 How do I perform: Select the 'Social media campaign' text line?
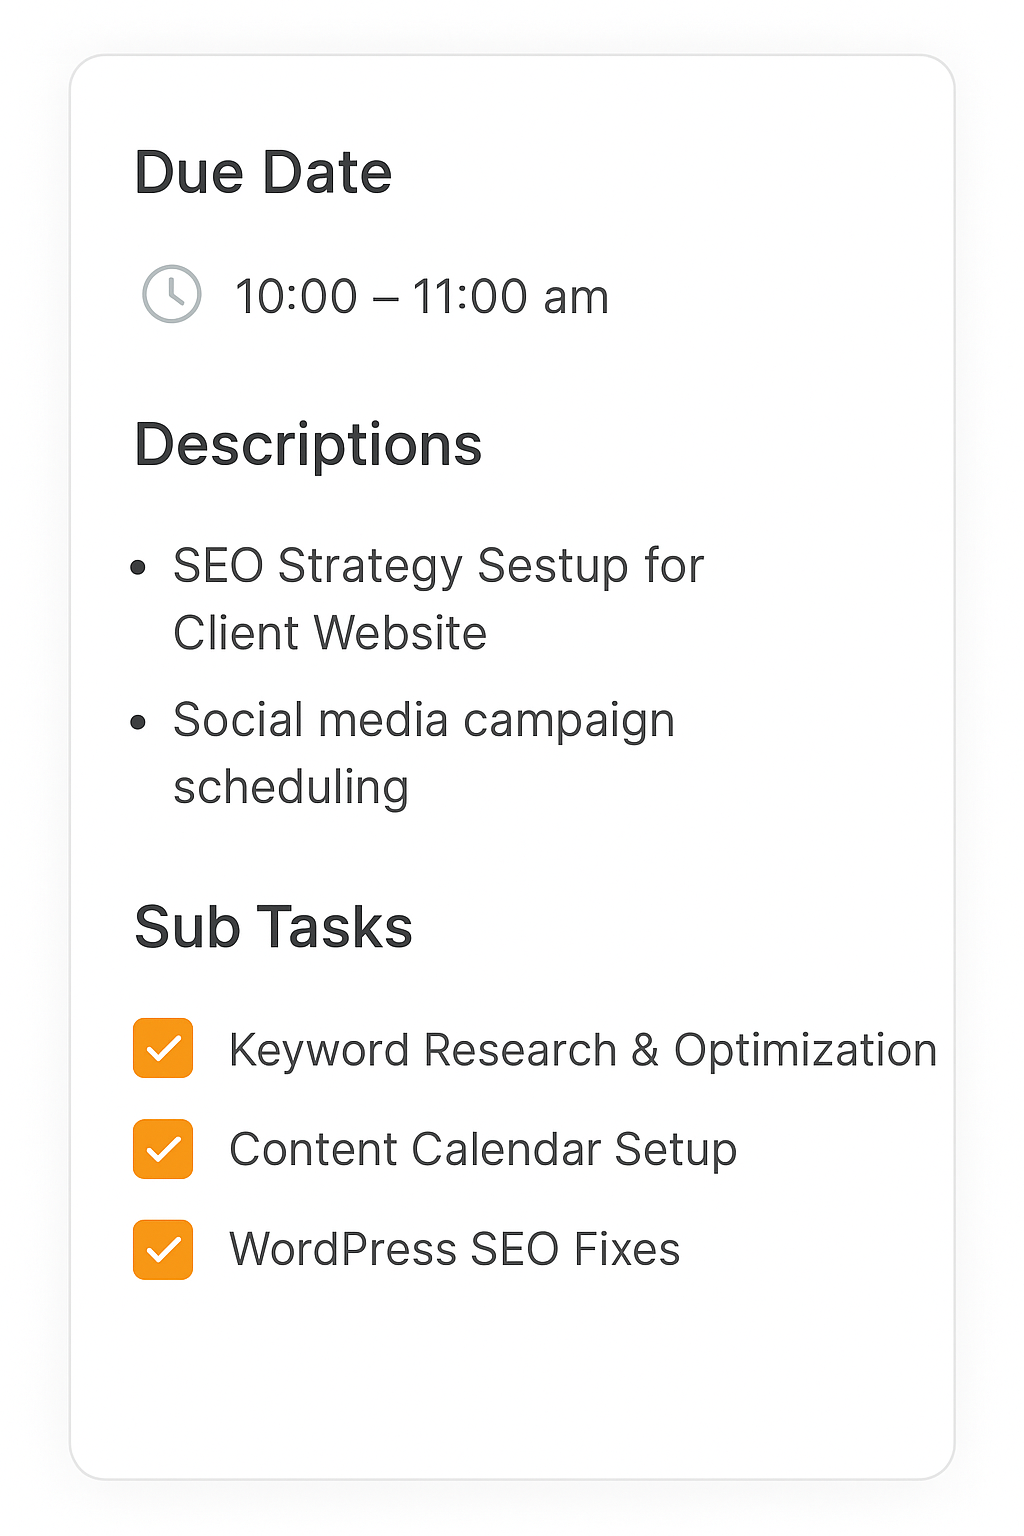tap(424, 721)
